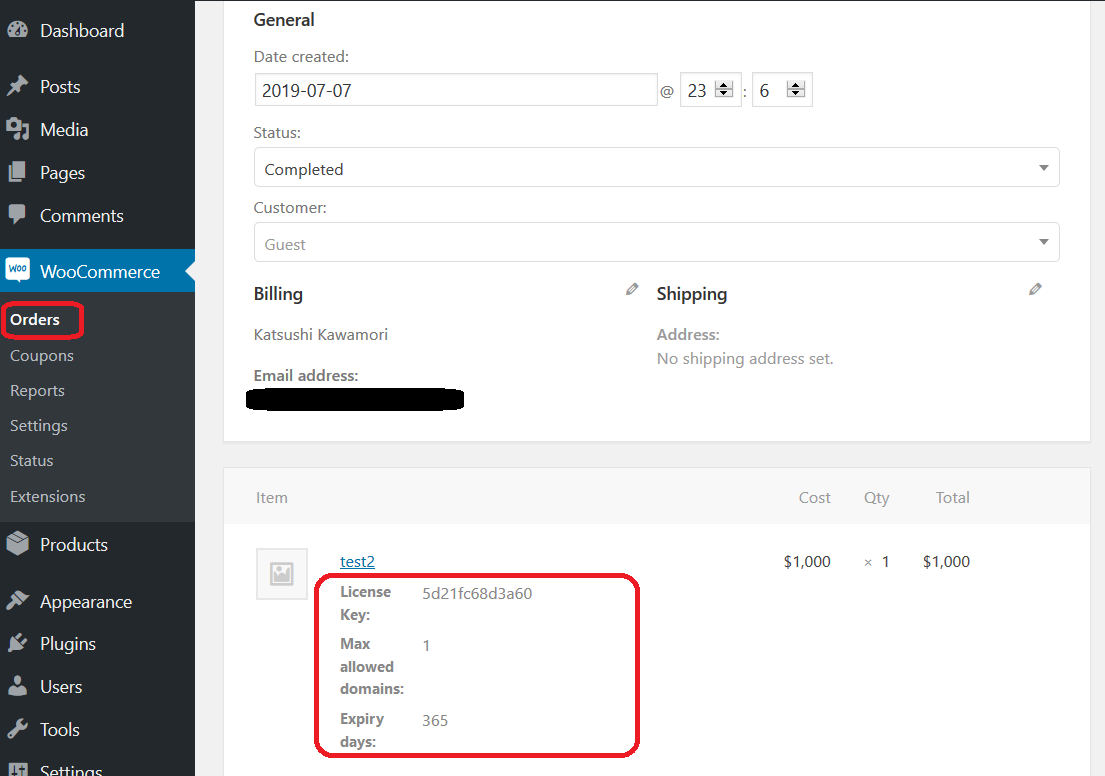
Task: Click the Cost column header
Action: tap(815, 498)
